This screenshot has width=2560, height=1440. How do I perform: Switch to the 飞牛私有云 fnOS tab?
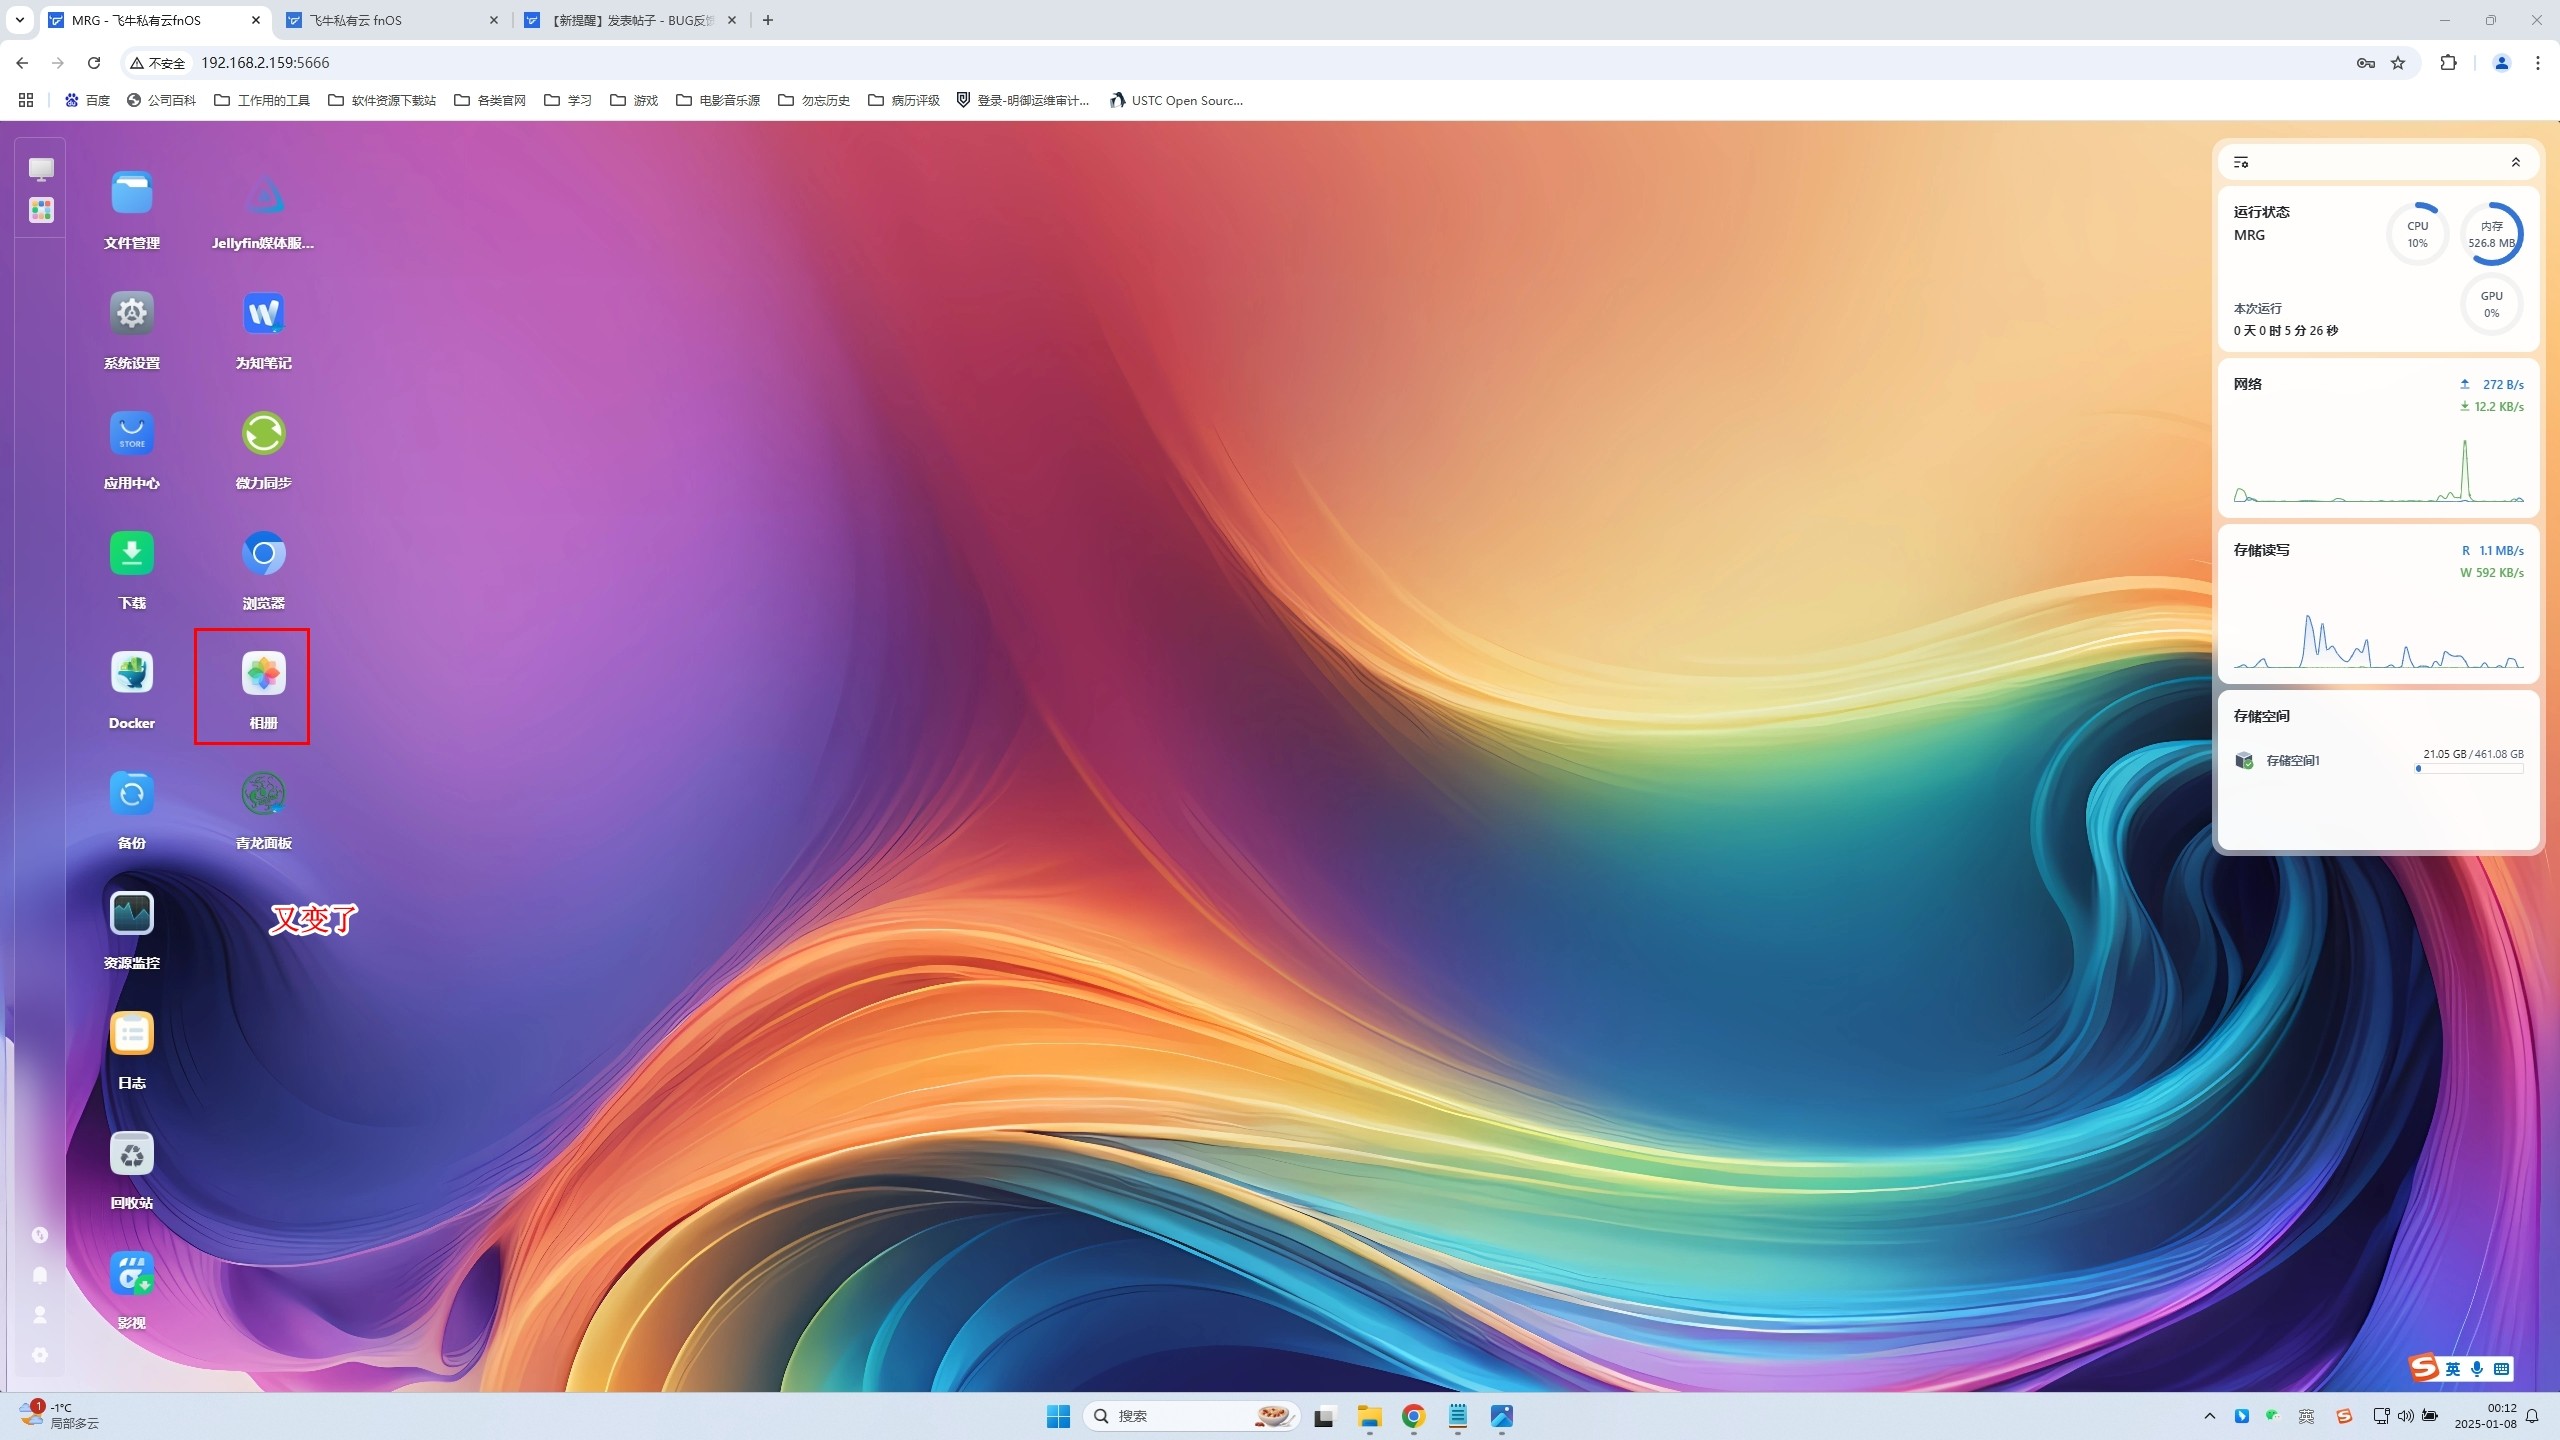point(393,20)
